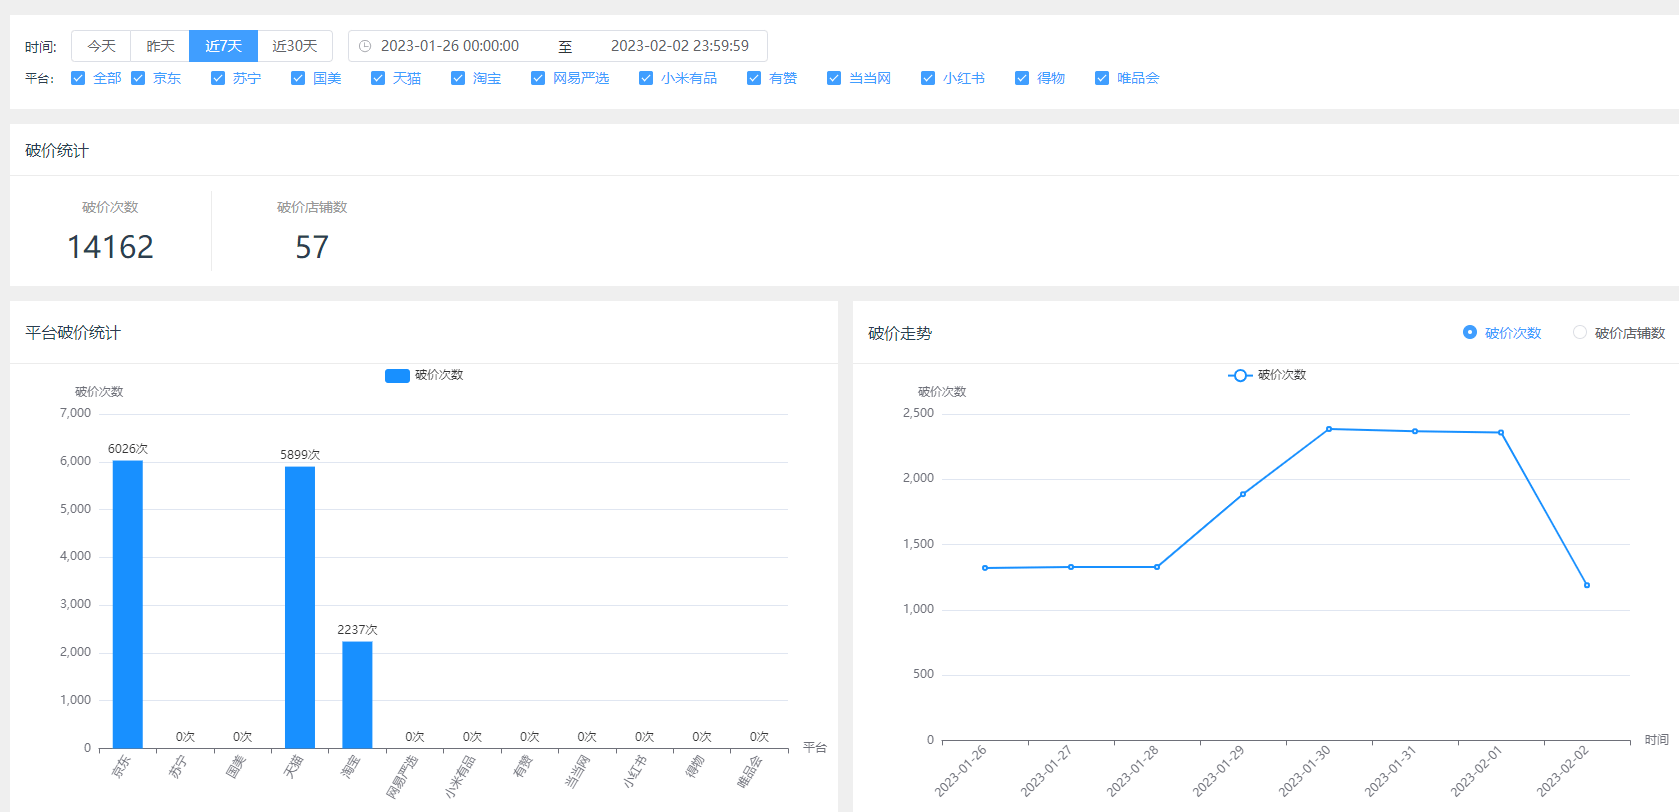Click the 有赞 x-axis label on bar chart
Viewport: 1679px width, 812px height.
click(523, 767)
